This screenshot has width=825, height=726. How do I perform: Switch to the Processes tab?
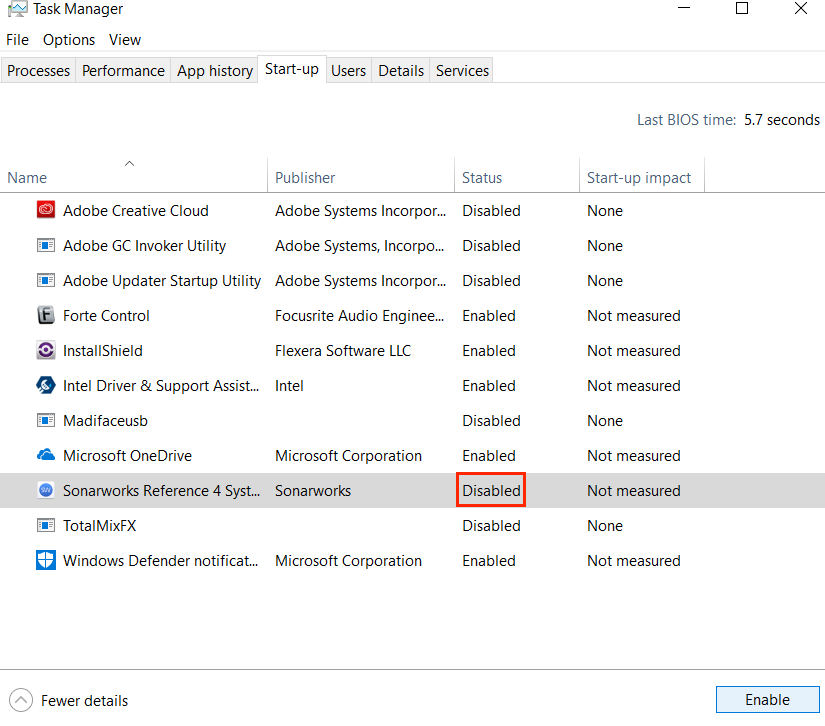coord(38,70)
